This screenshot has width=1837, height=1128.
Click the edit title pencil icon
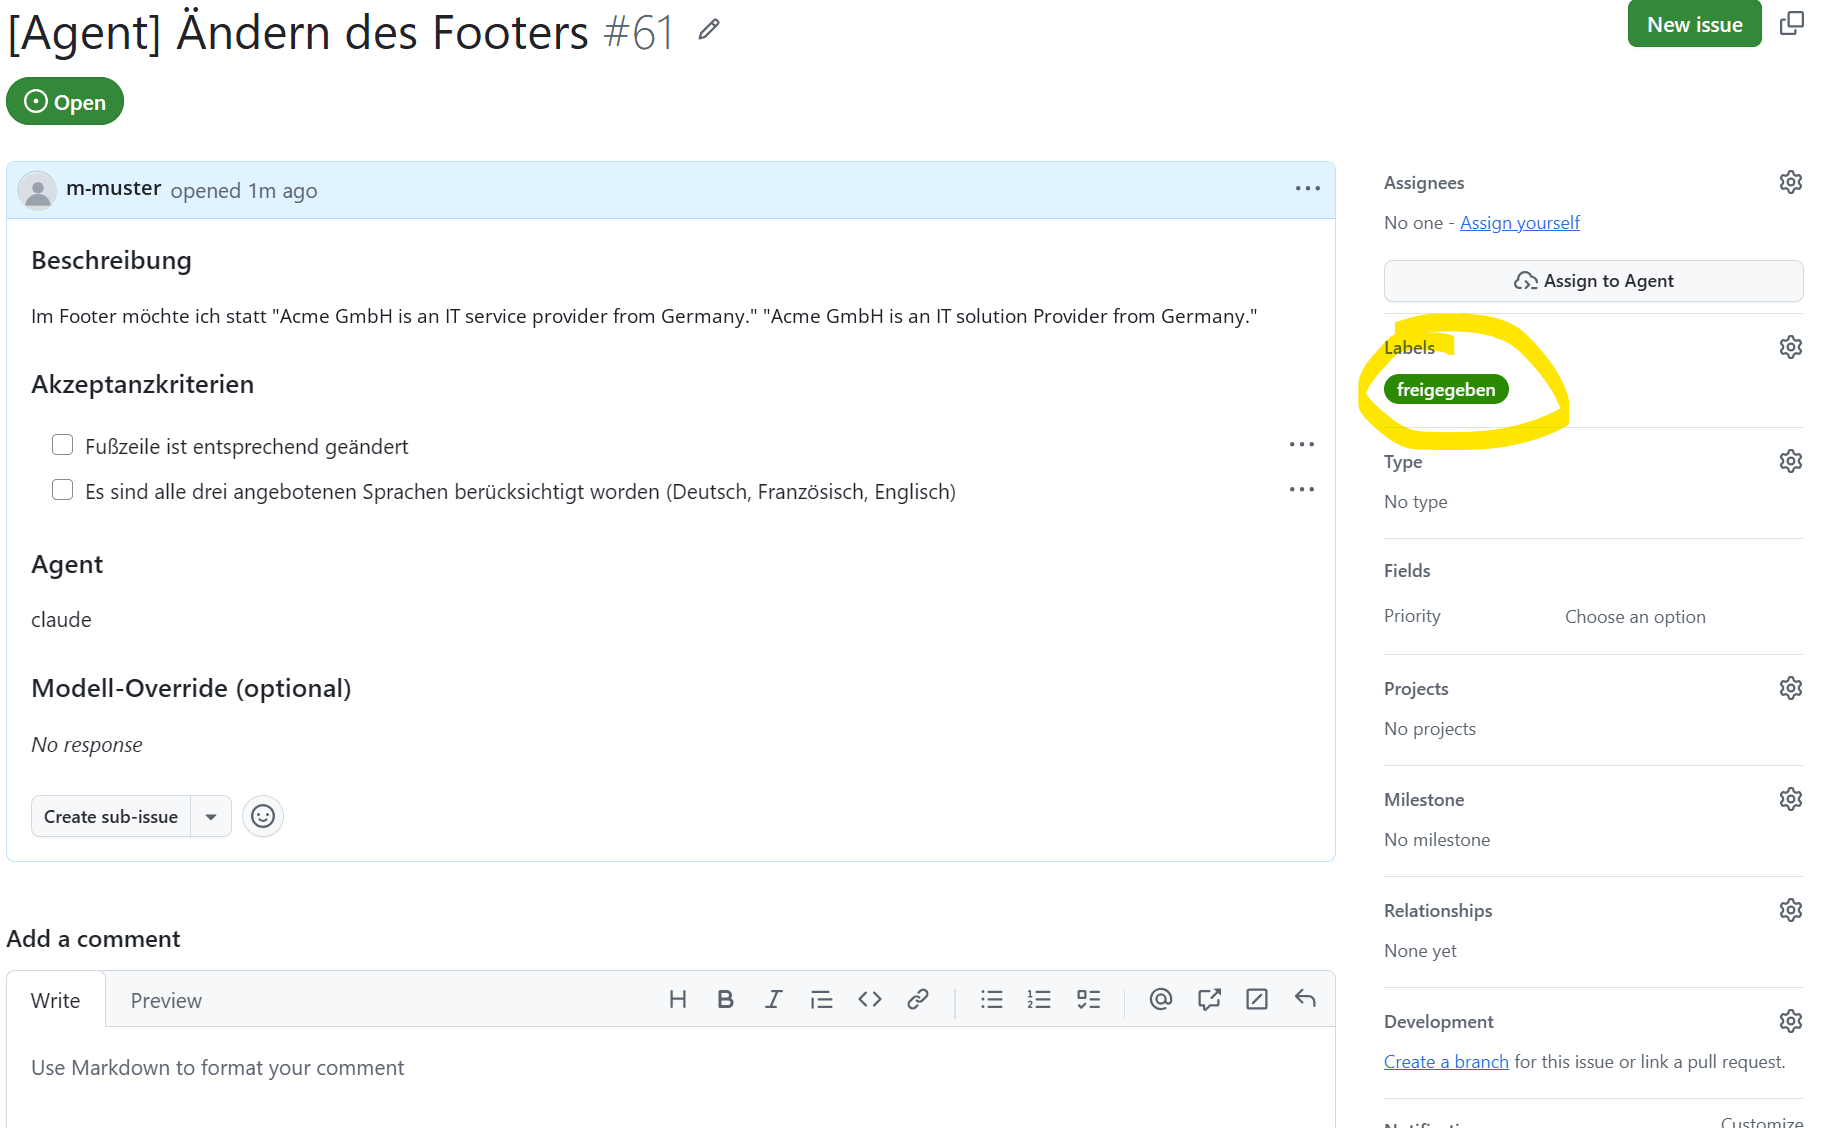709,30
